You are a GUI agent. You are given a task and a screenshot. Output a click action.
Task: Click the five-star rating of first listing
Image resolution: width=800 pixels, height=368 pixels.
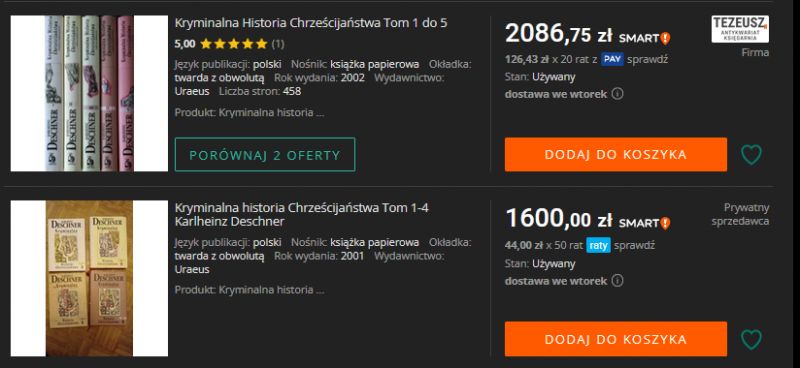(x=234, y=44)
